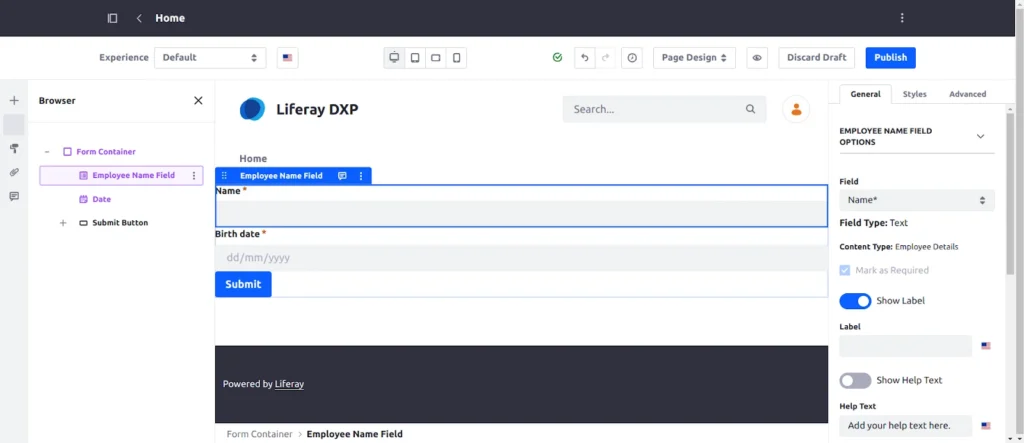Image resolution: width=1024 pixels, height=443 pixels.
Task: Preview the page with the eye icon
Action: pyautogui.click(x=757, y=57)
